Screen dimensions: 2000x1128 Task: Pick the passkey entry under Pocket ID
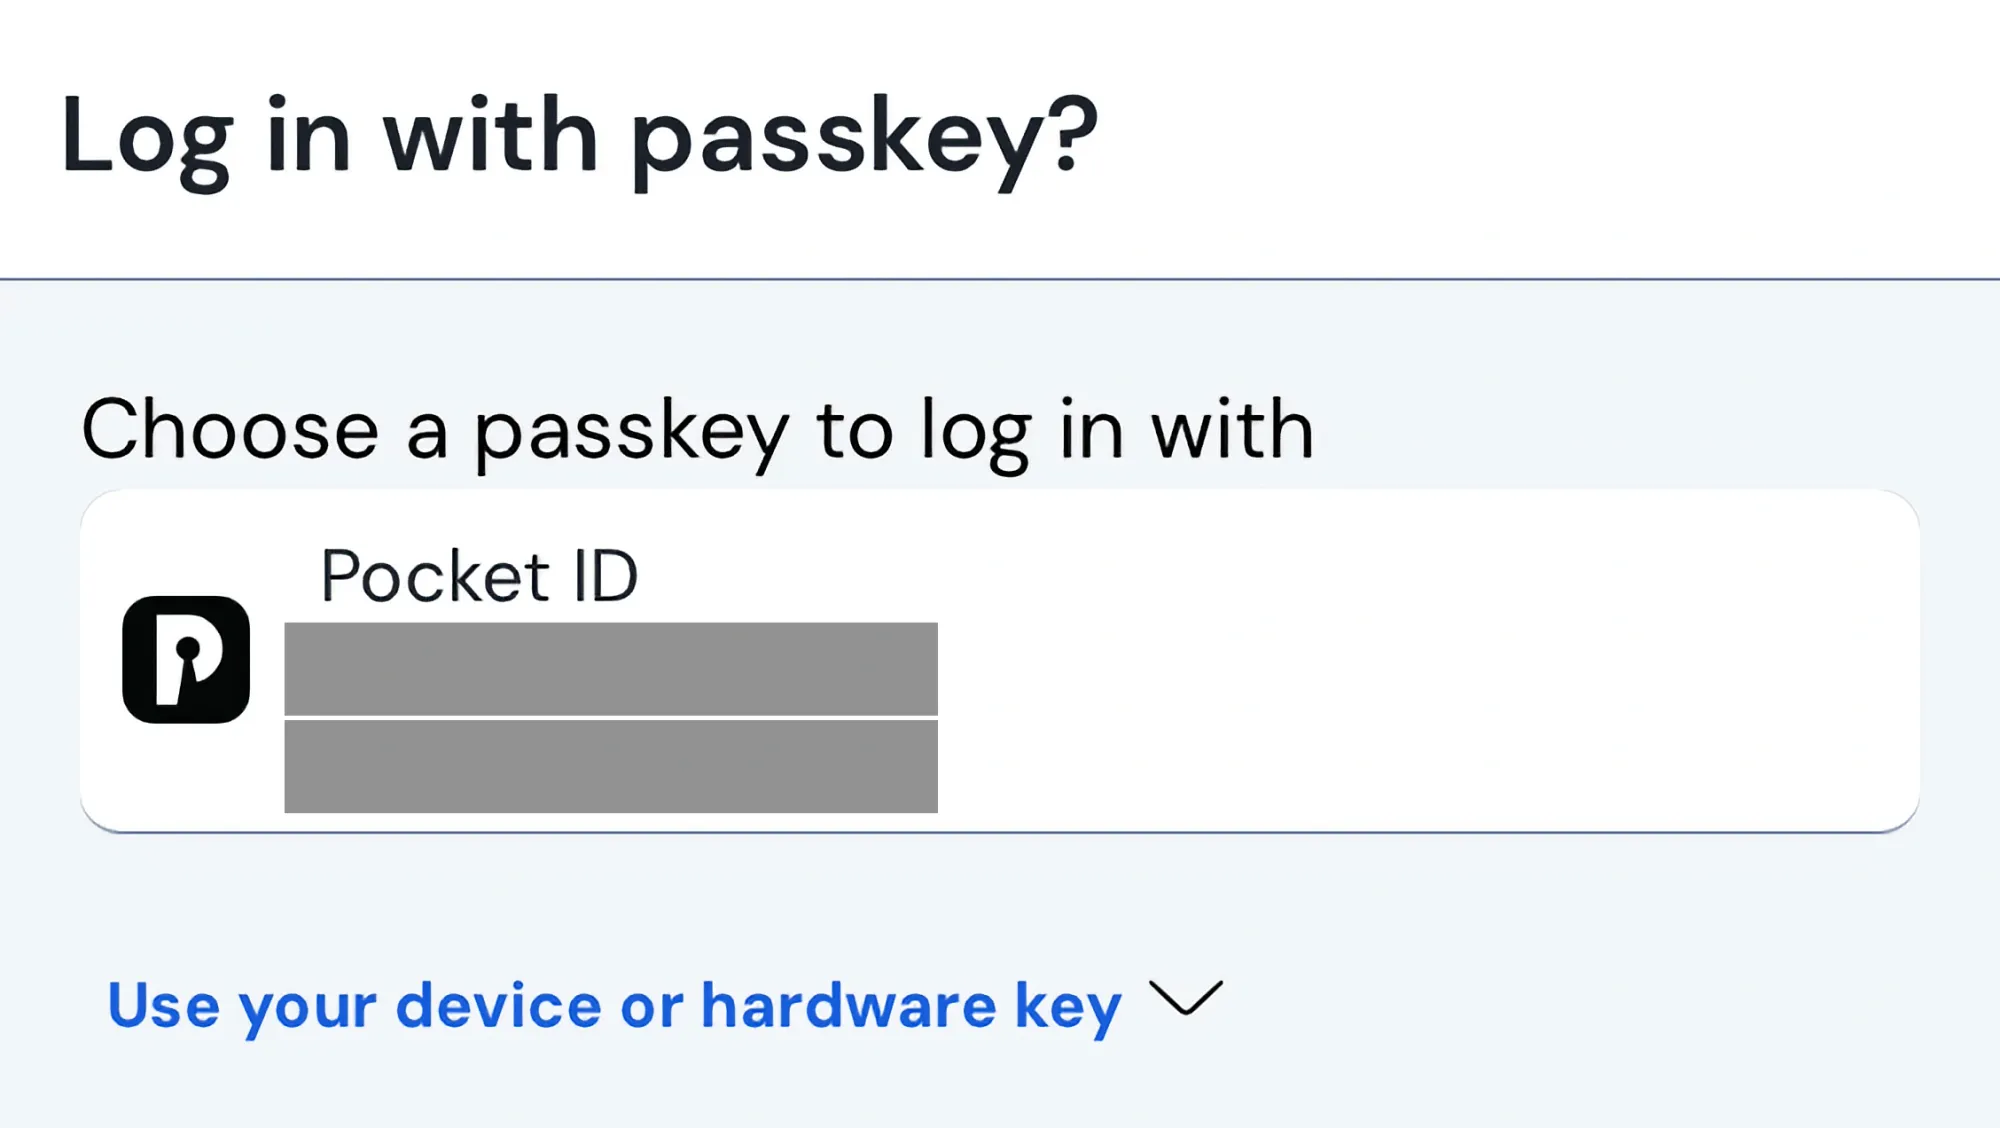tap(611, 718)
